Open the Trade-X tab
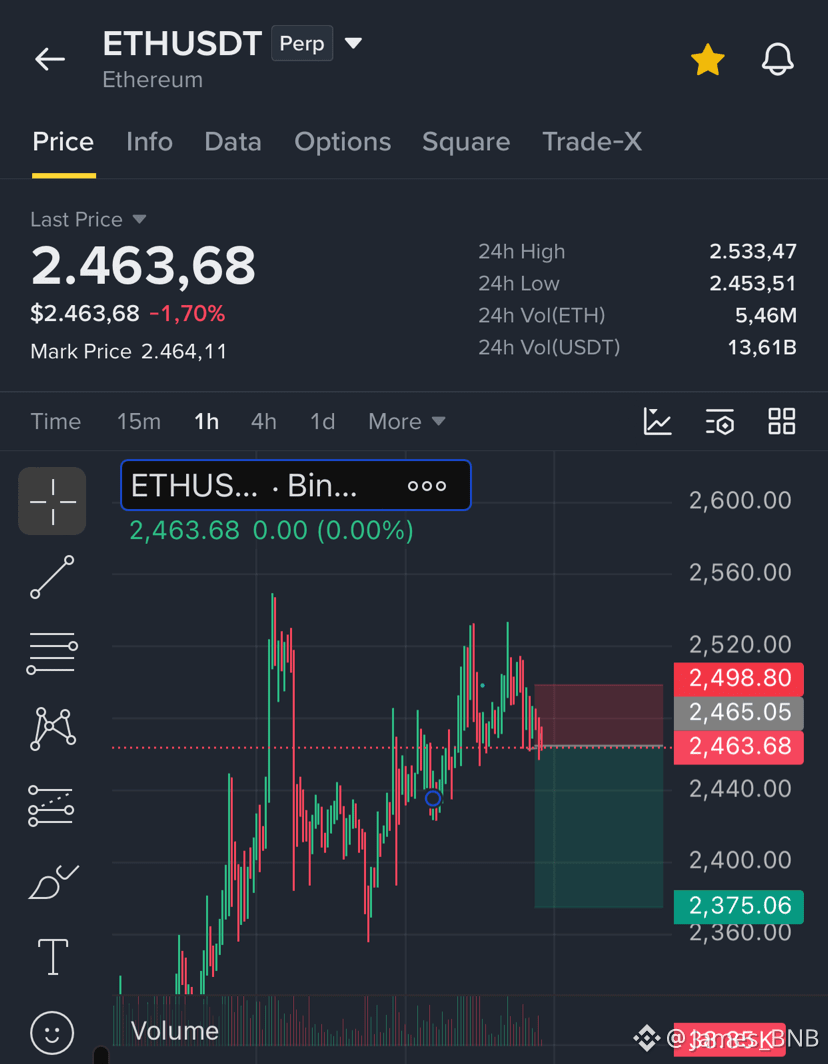 click(x=592, y=142)
